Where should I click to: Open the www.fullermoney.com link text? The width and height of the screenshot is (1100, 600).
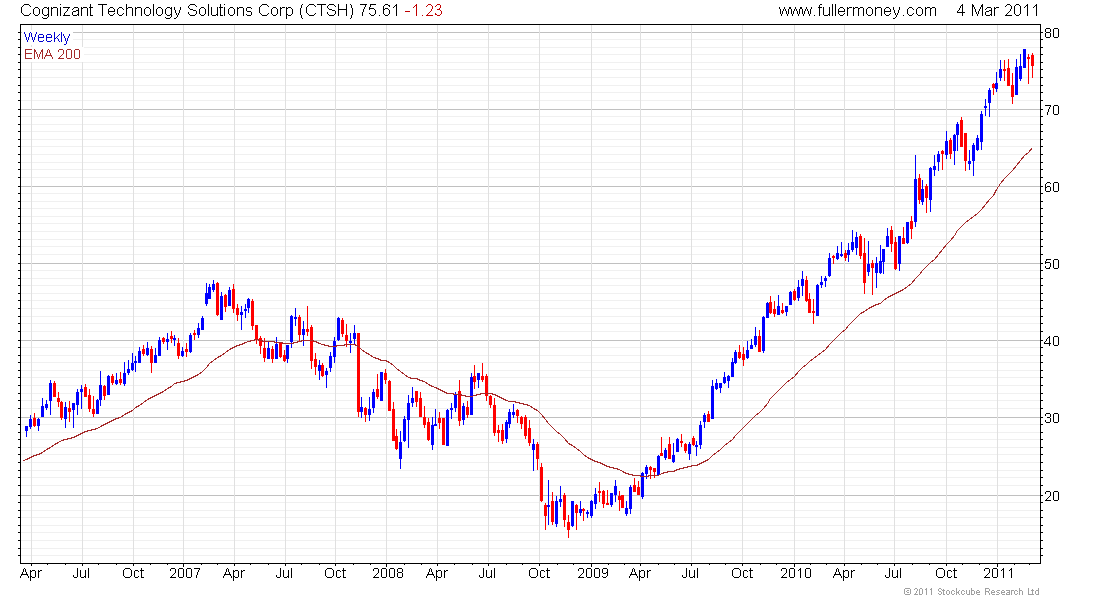point(857,11)
